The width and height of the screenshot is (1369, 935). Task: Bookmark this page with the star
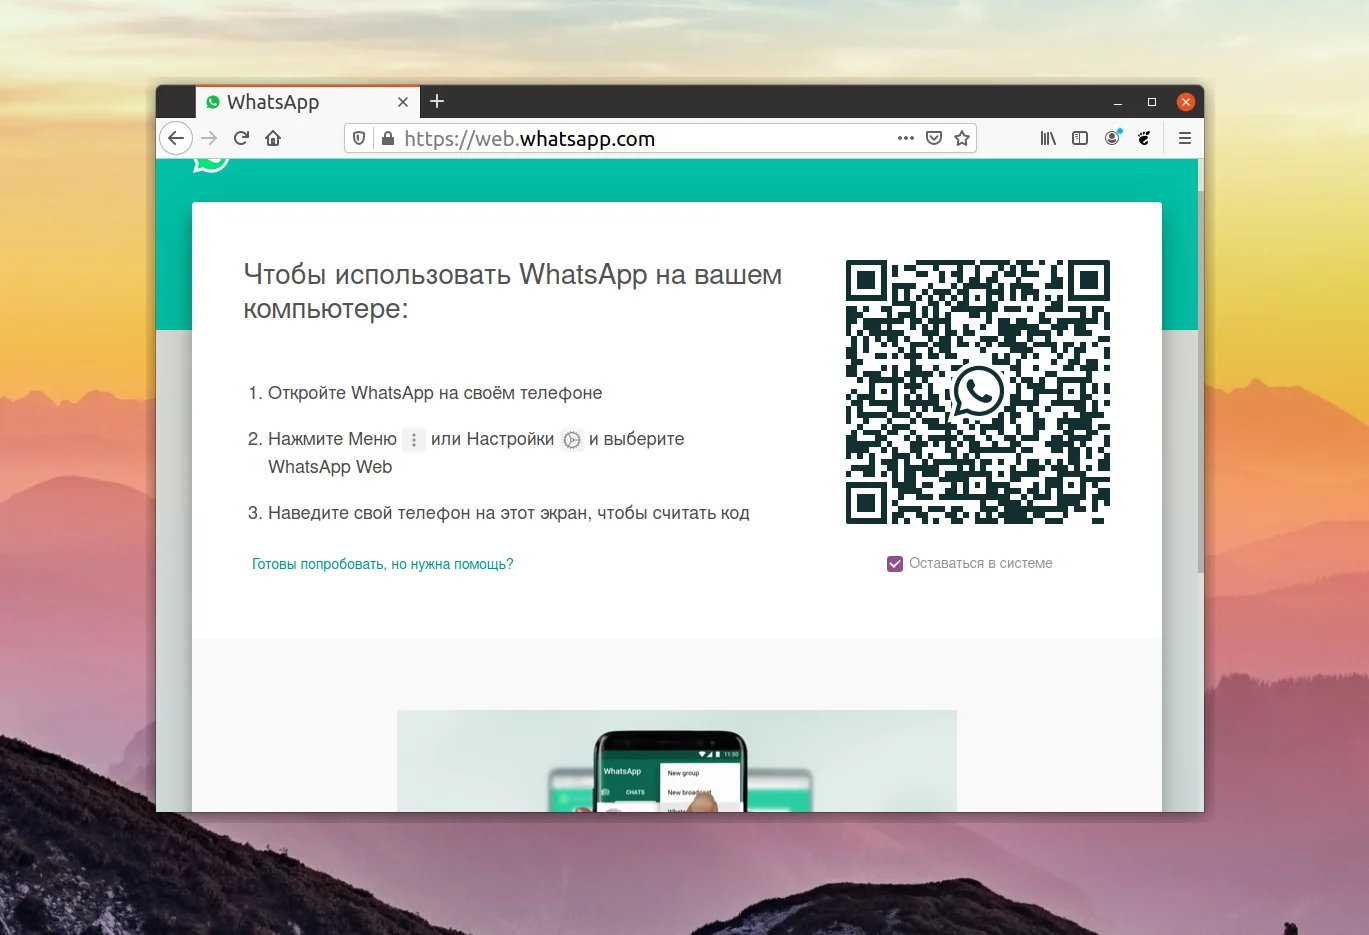click(x=962, y=138)
